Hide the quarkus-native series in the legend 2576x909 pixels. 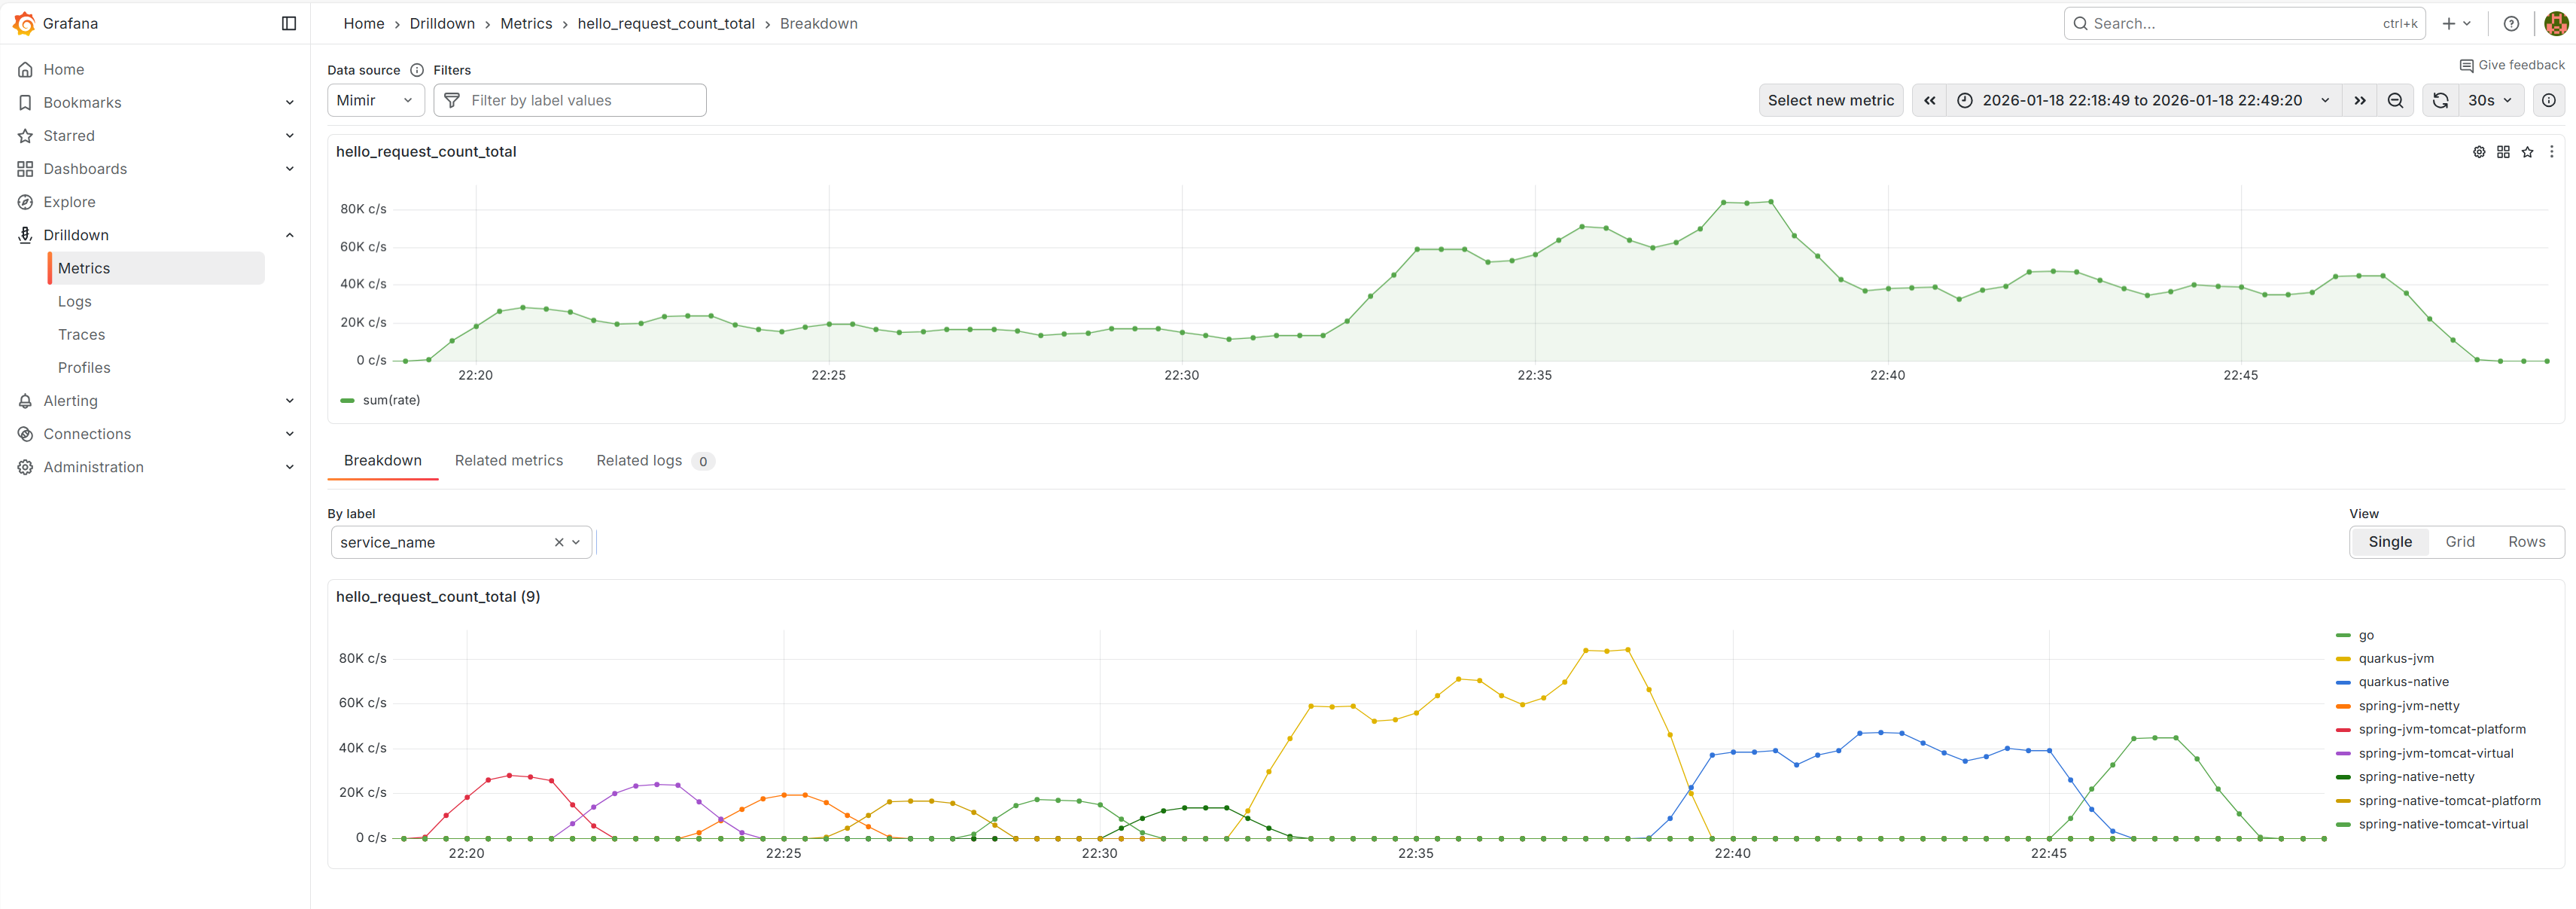[x=2405, y=681]
